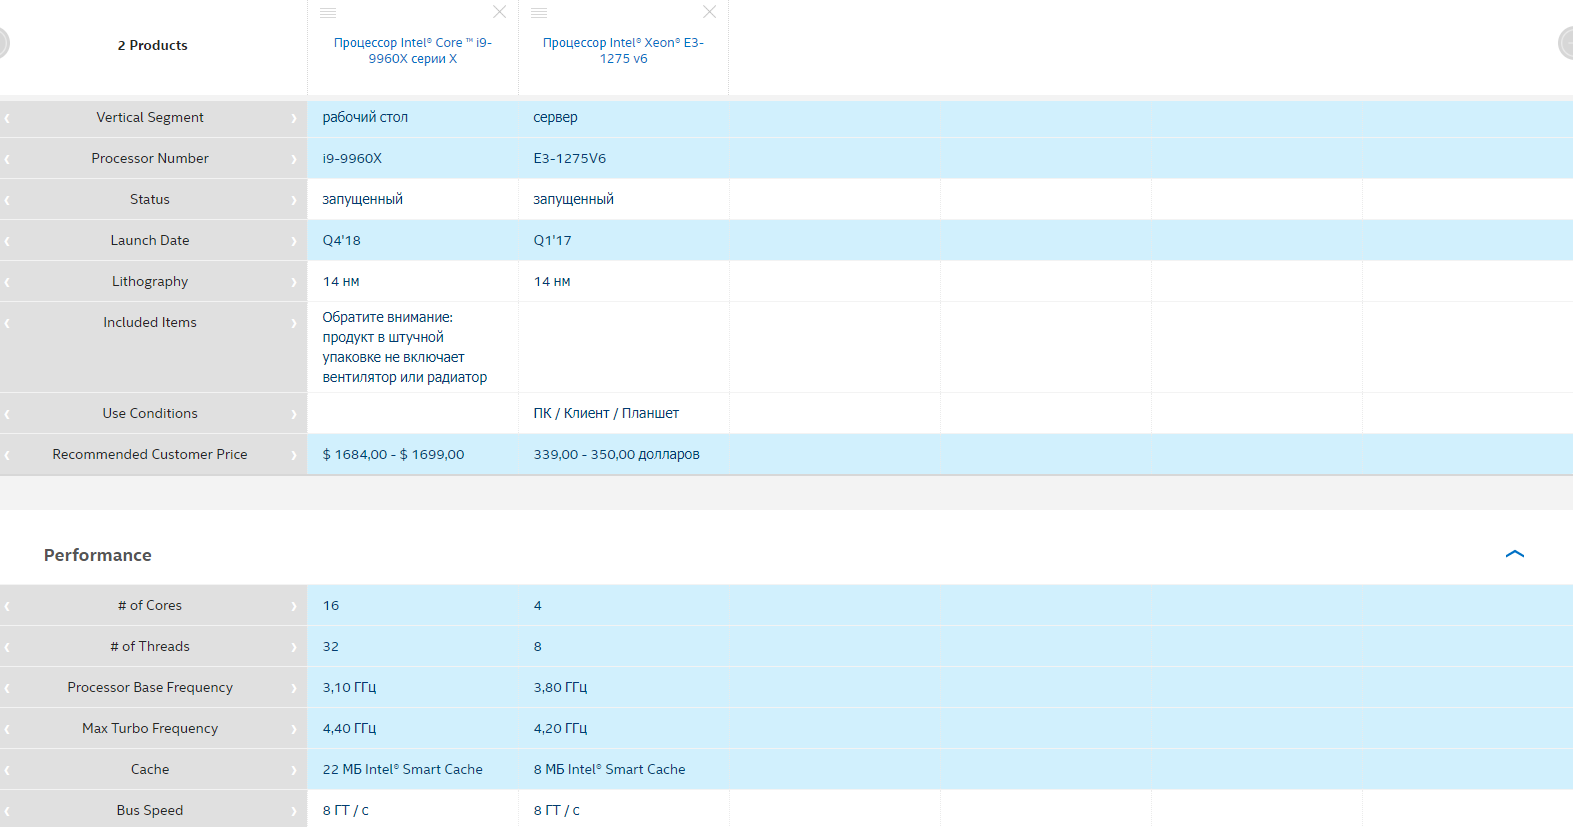
Task: Click the right chevron on Included Items row
Action: 294,323
